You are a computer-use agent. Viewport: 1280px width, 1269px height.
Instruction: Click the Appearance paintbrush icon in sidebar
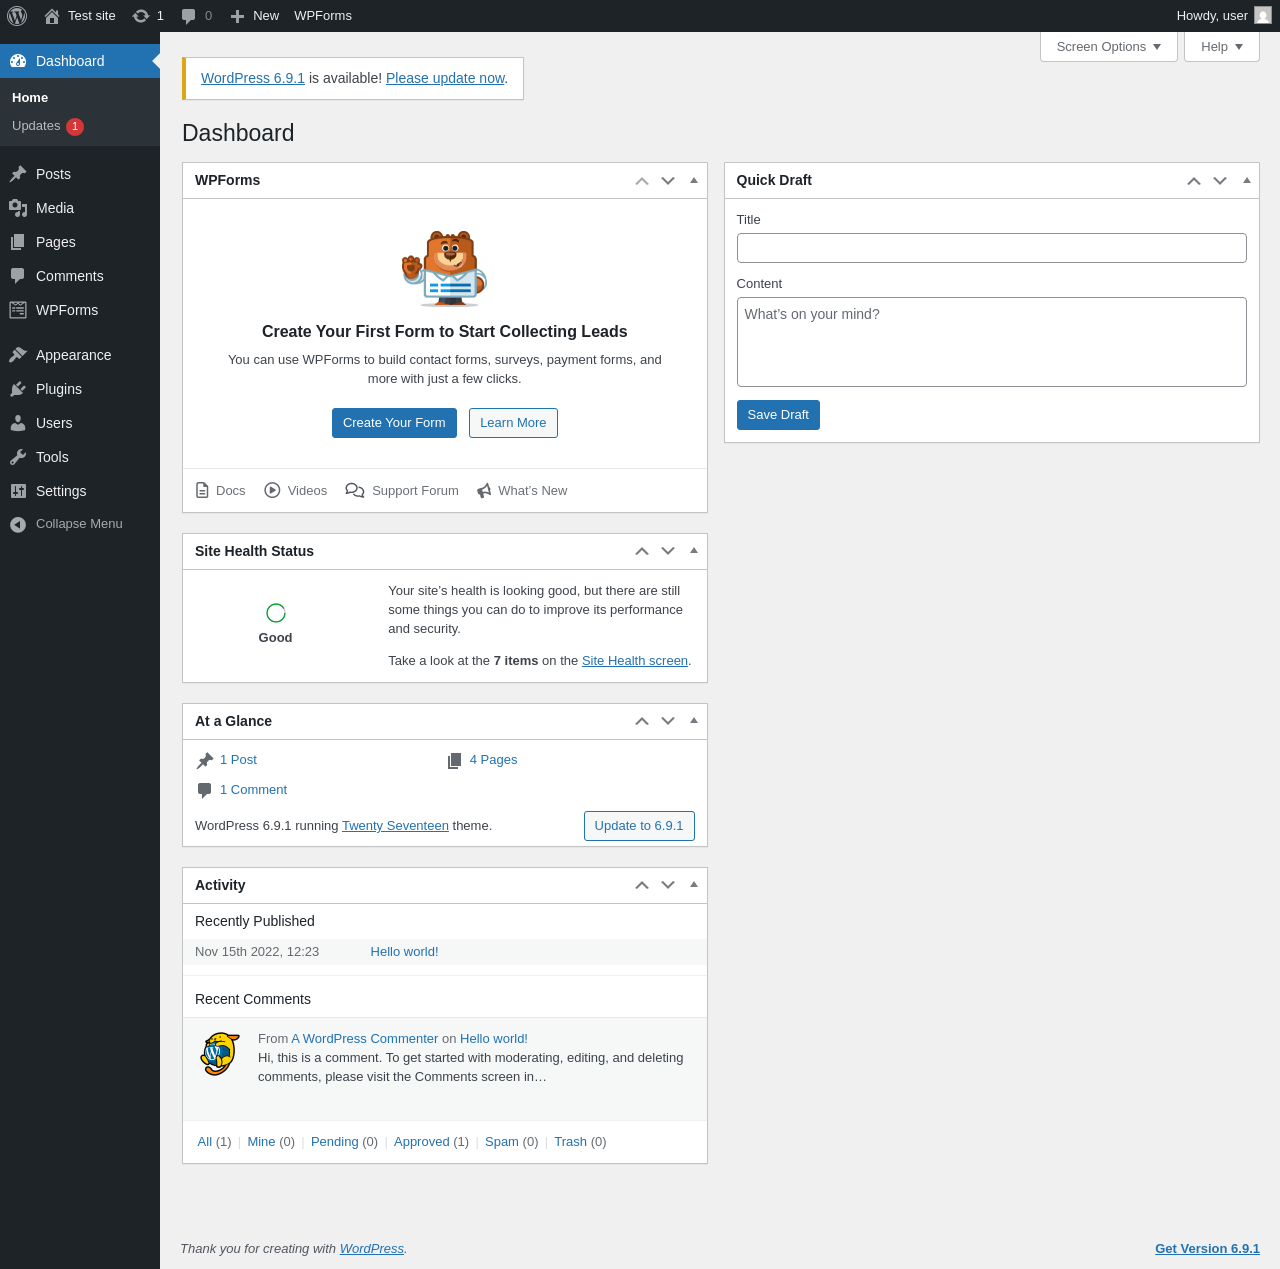click(18, 355)
